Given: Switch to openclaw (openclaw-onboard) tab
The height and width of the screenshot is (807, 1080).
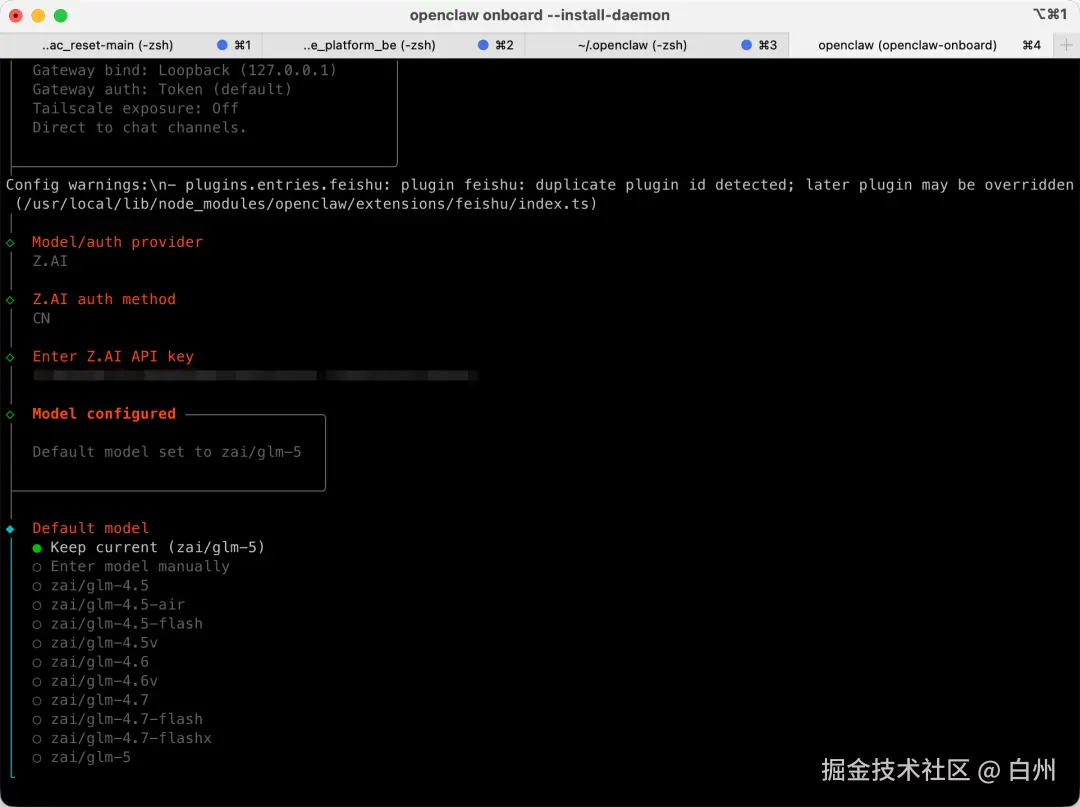Looking at the screenshot, I should pos(920,45).
